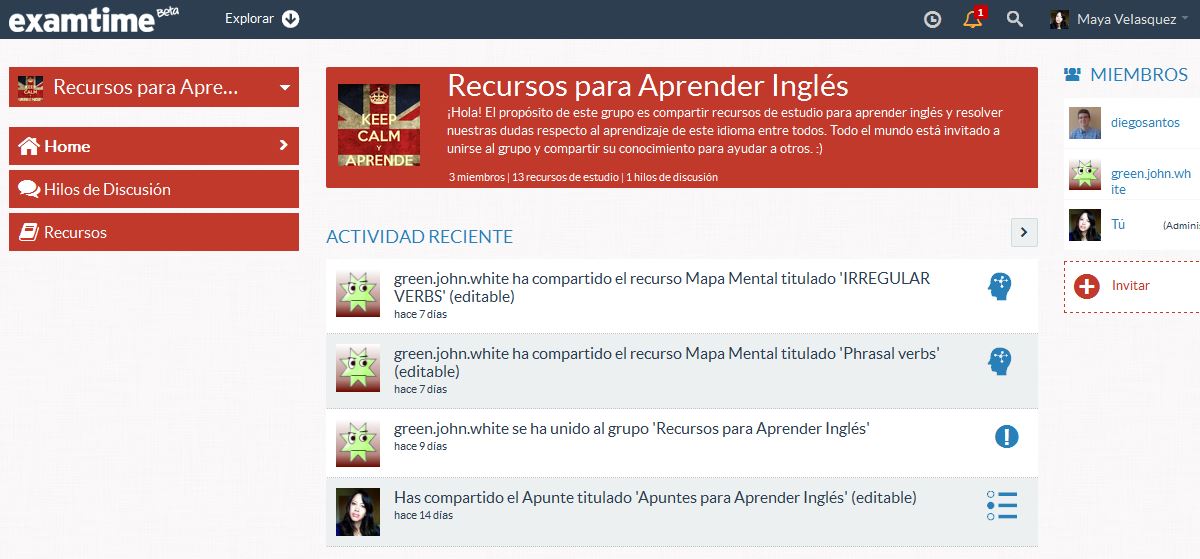
Task: Click the chevron arrow on the Home item
Action: point(283,146)
